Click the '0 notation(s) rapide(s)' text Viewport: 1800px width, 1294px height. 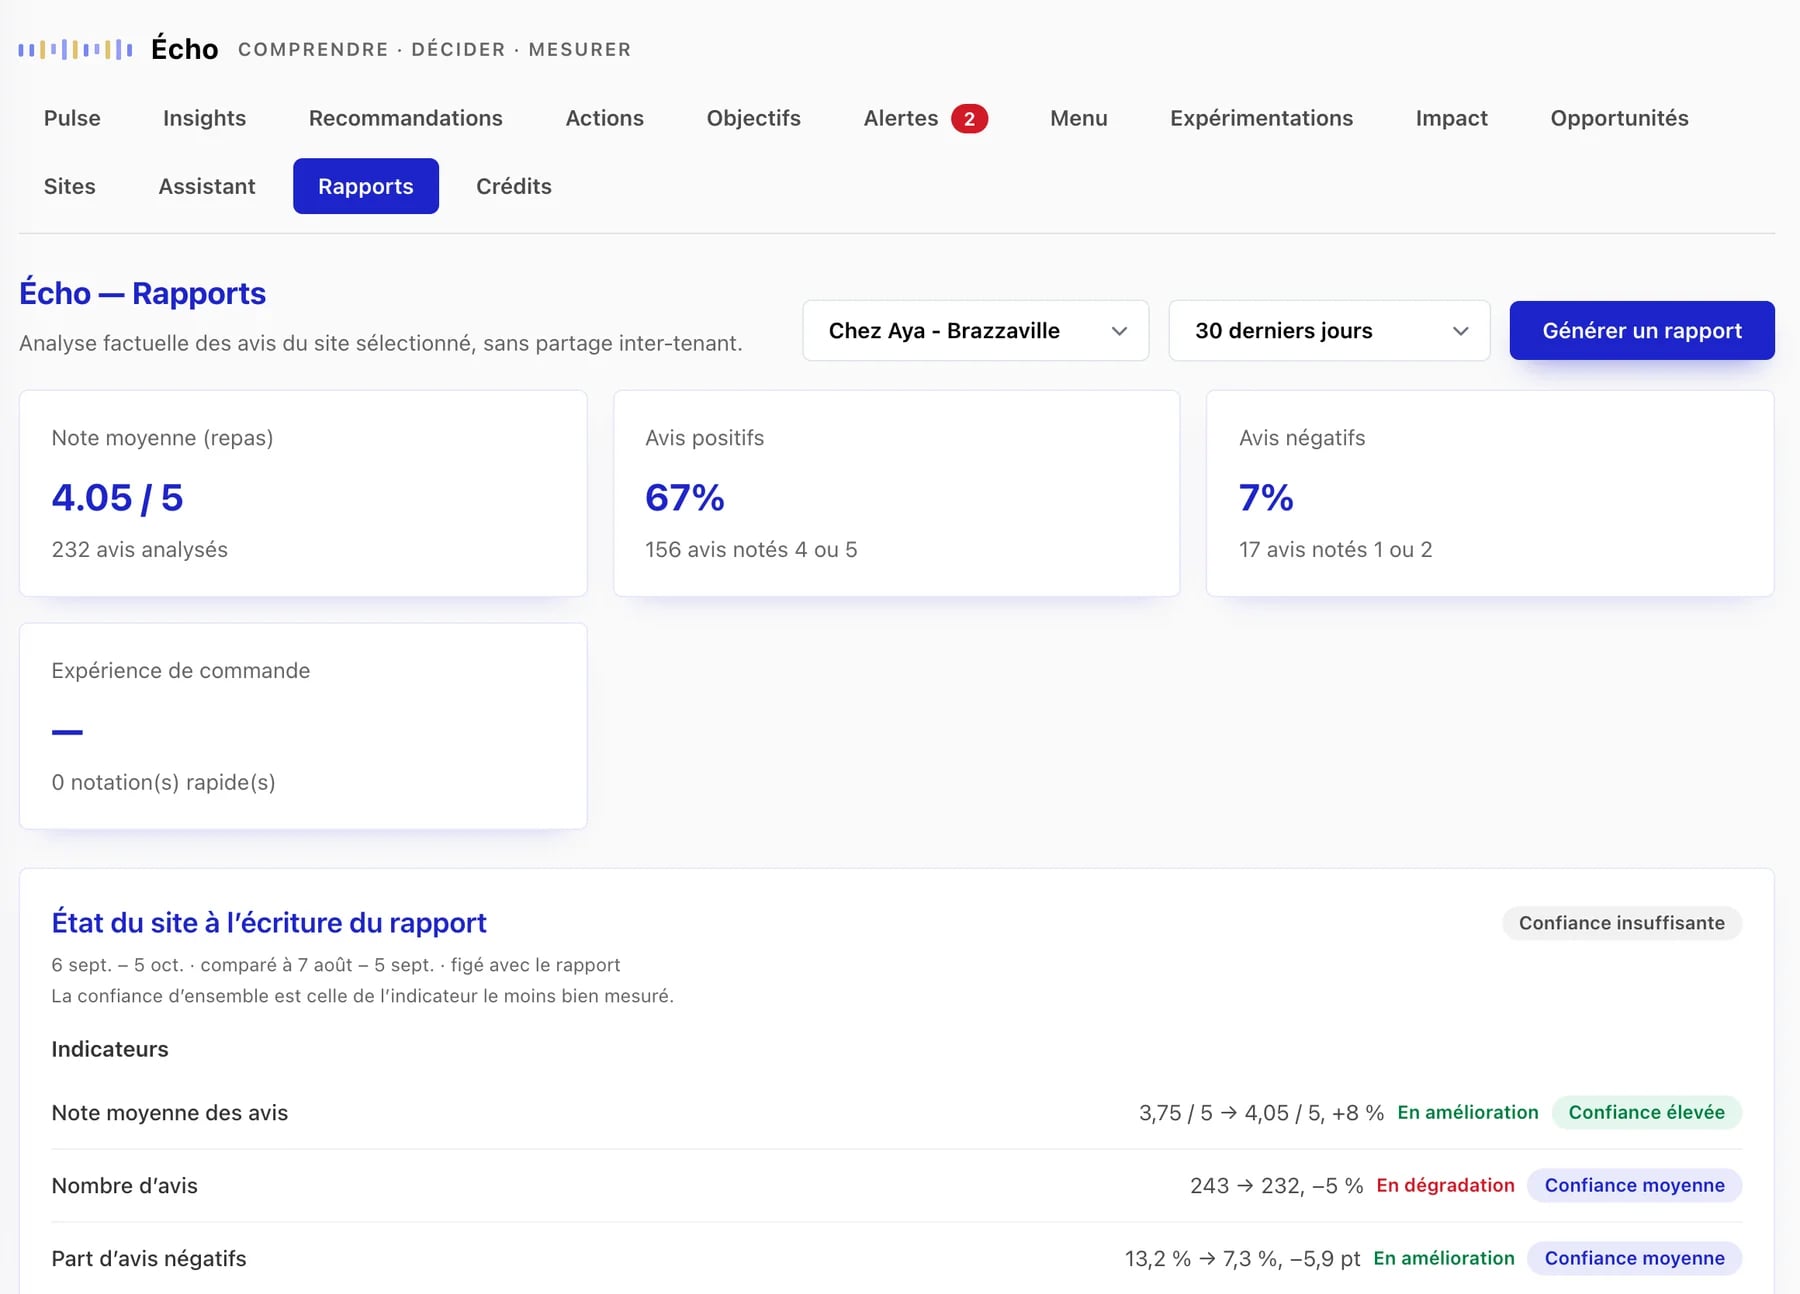pyautogui.click(x=164, y=783)
